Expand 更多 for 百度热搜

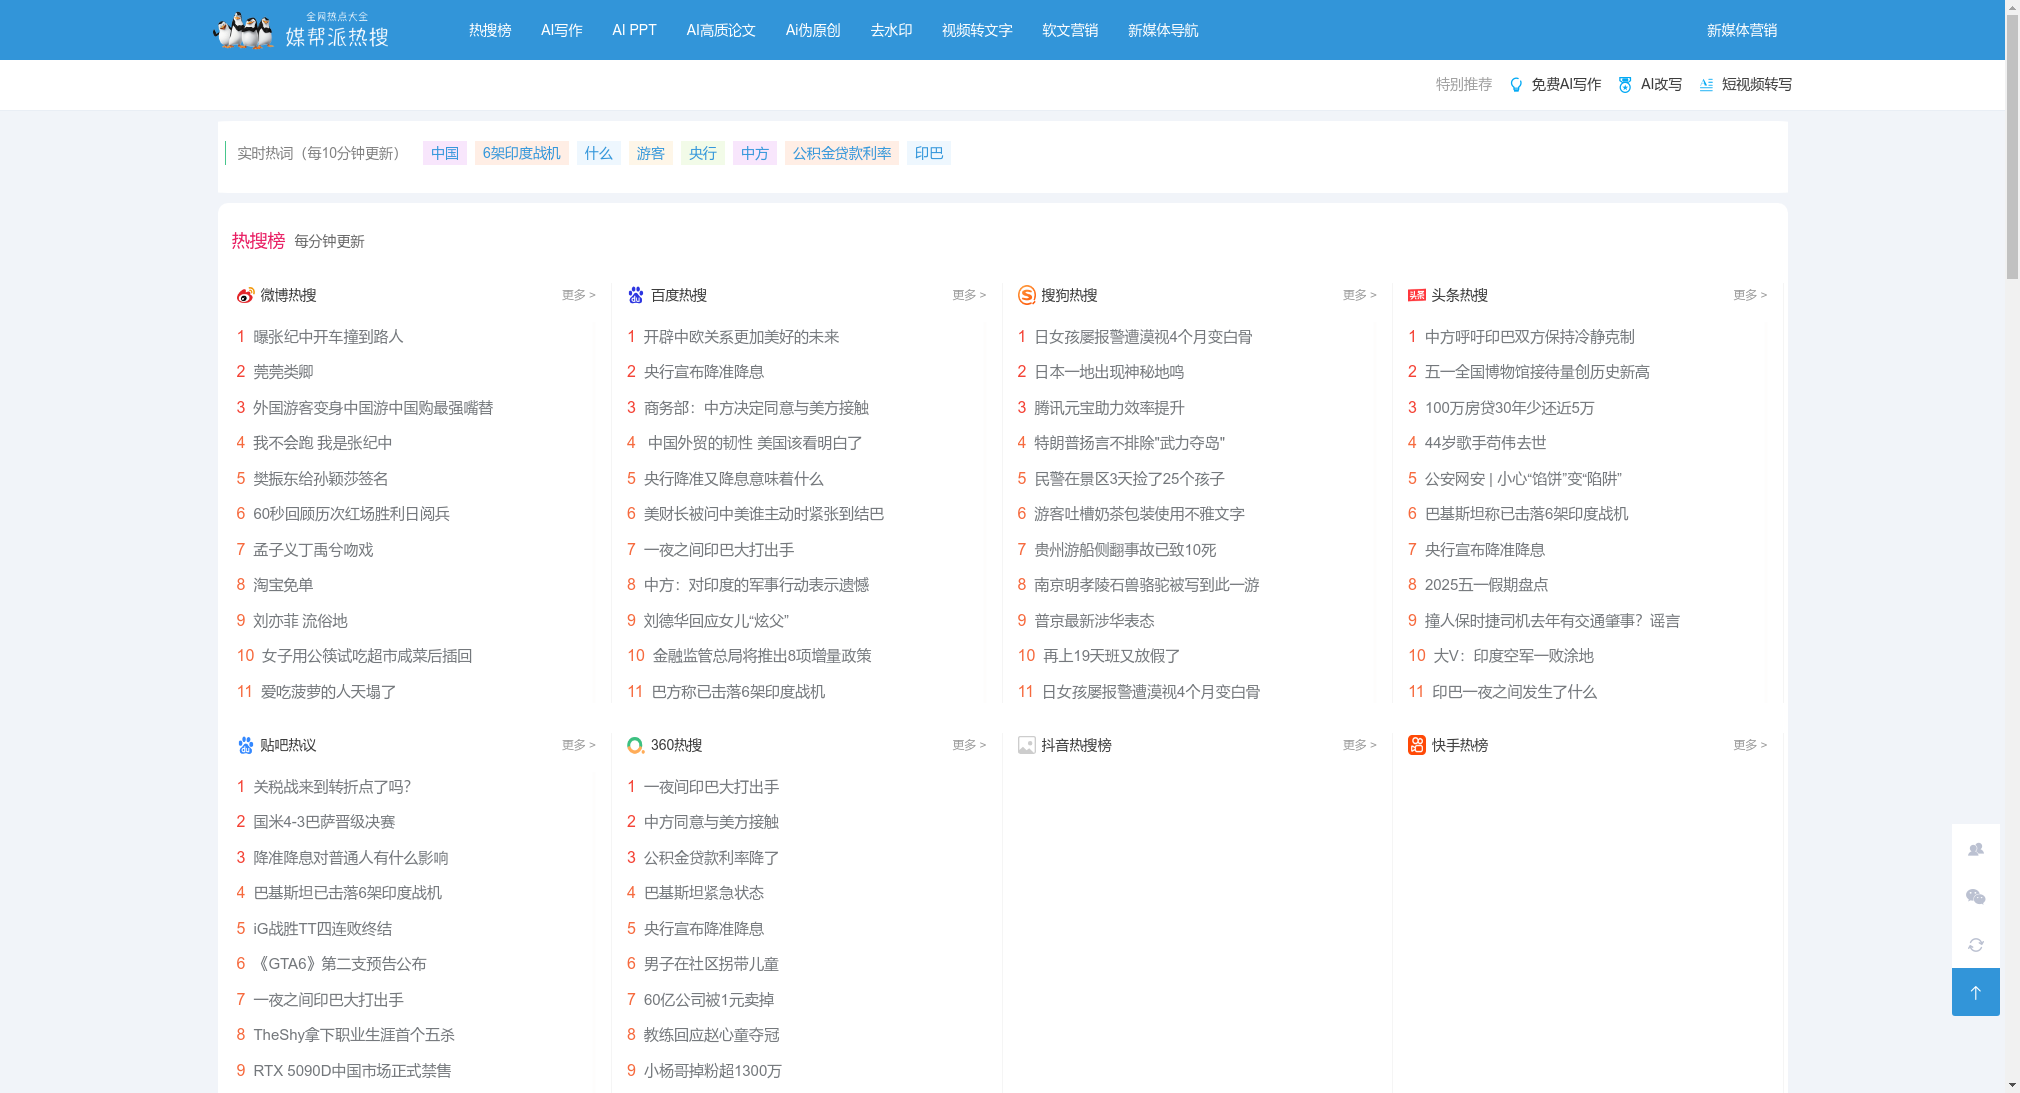point(968,295)
